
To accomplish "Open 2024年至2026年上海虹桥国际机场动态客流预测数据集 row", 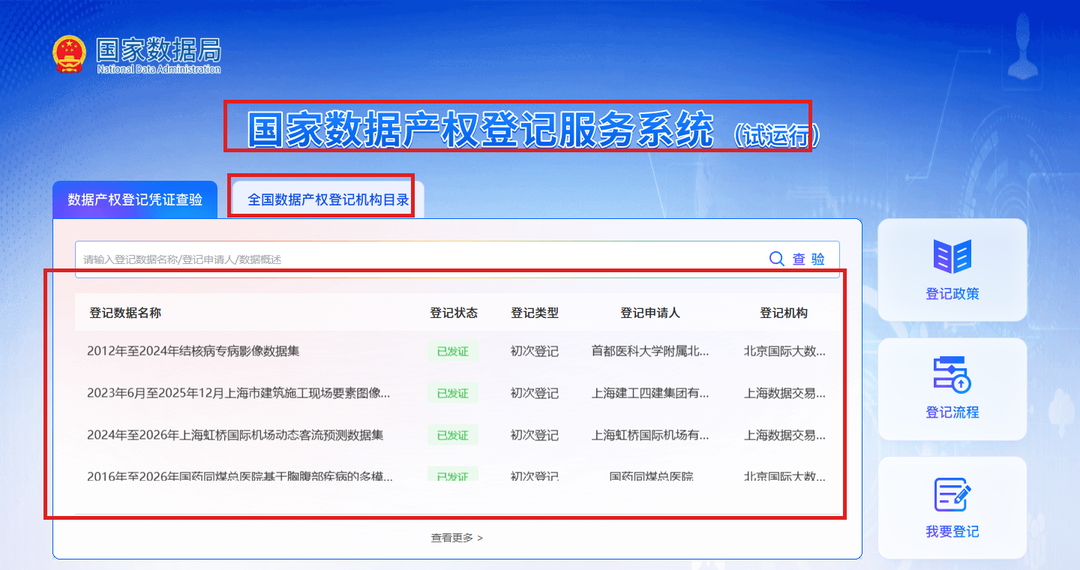I will pyautogui.click(x=457, y=435).
